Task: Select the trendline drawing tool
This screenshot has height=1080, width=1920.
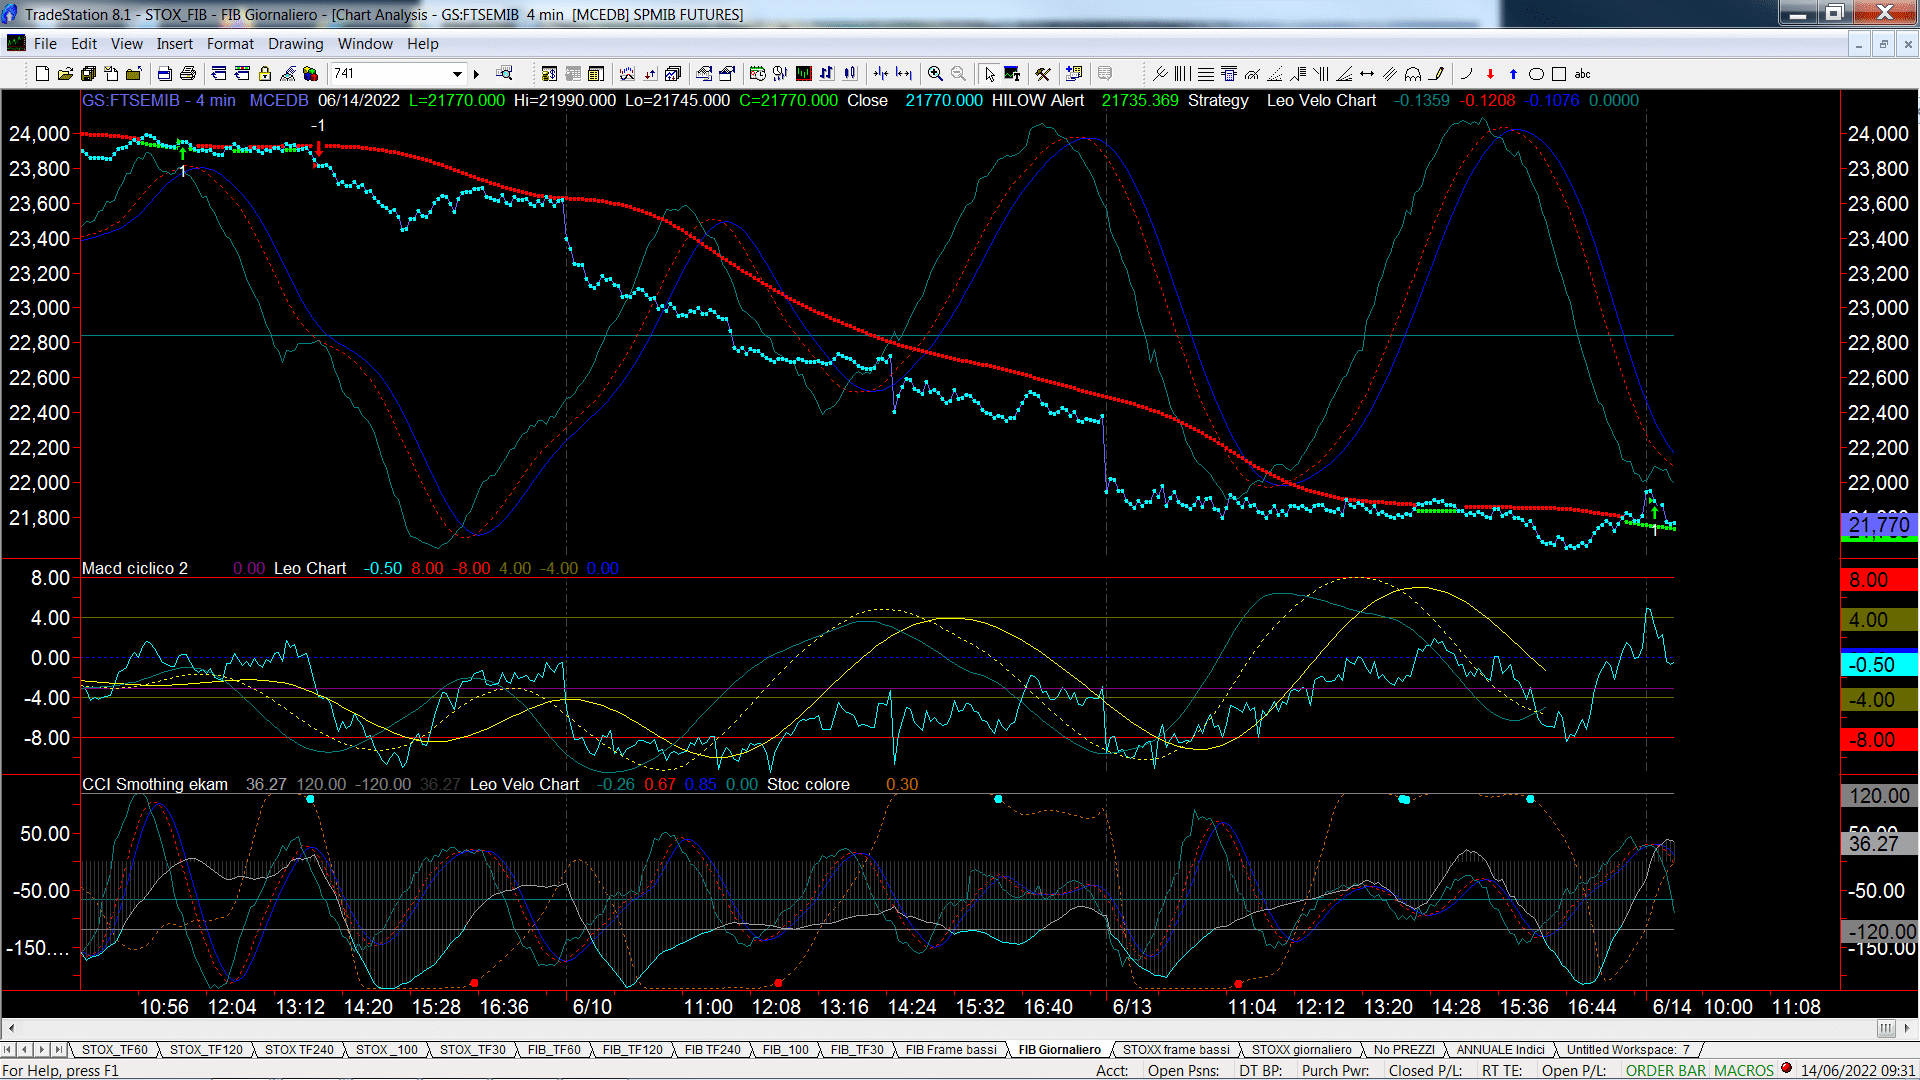Action: point(1160,73)
